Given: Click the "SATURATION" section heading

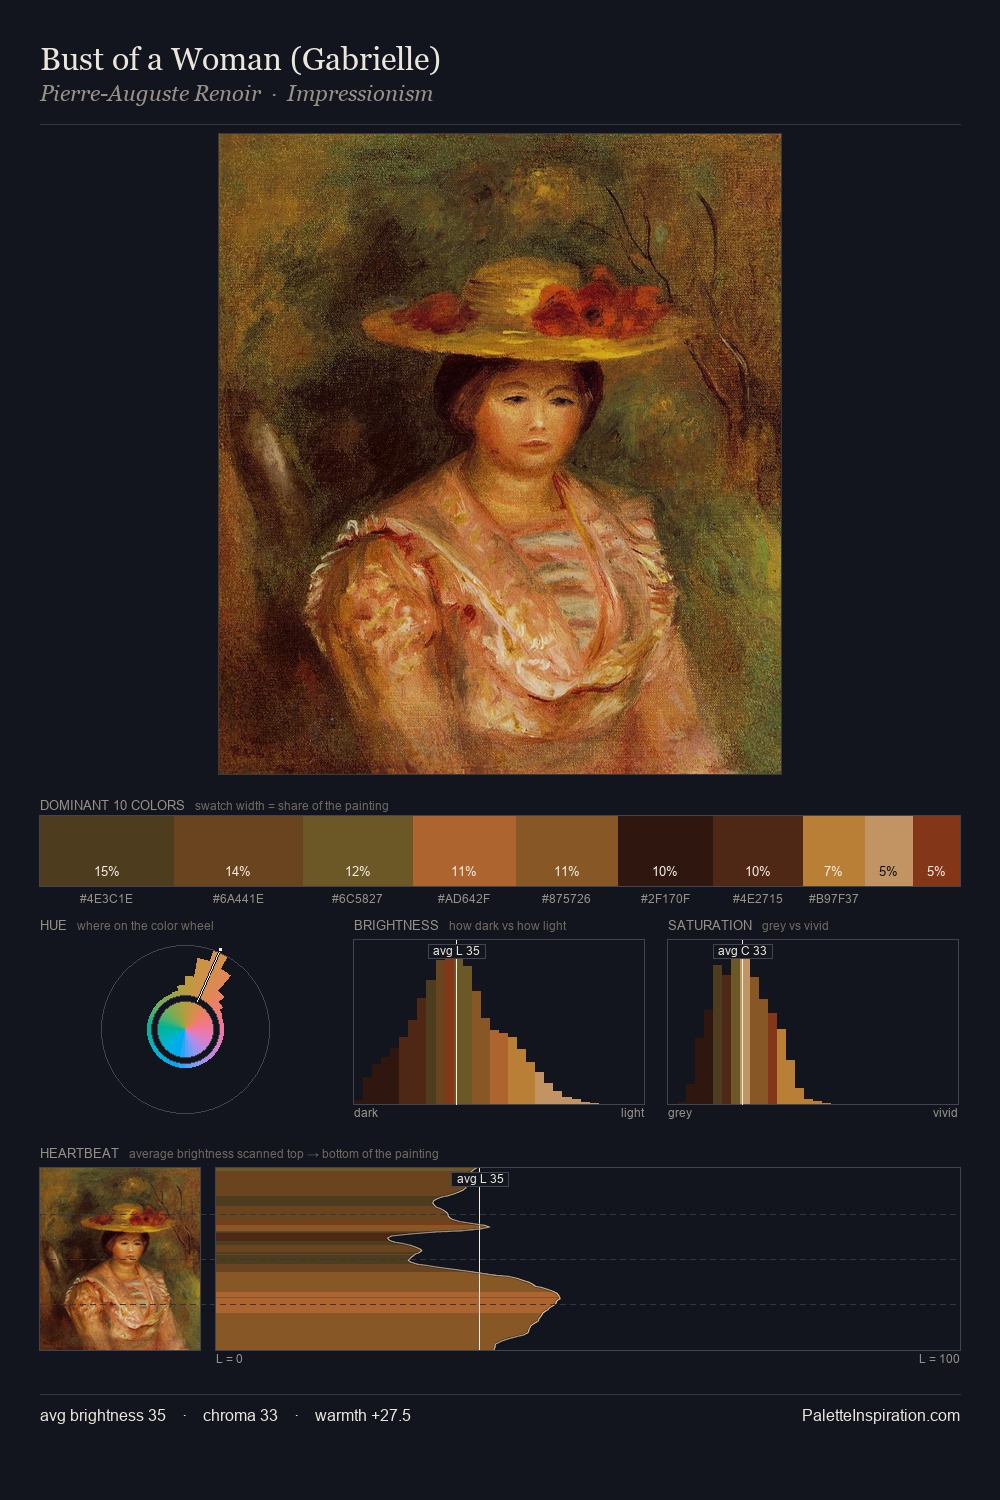Looking at the screenshot, I should pos(710,925).
